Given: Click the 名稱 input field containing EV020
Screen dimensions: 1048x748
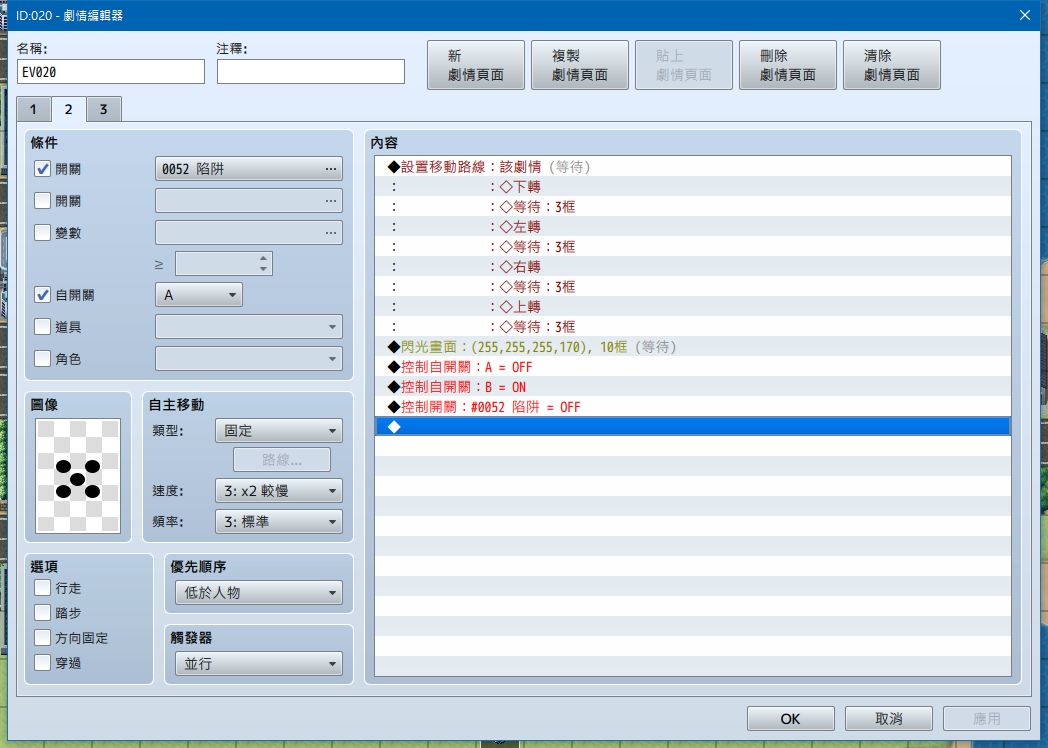Looking at the screenshot, I should tap(111, 72).
